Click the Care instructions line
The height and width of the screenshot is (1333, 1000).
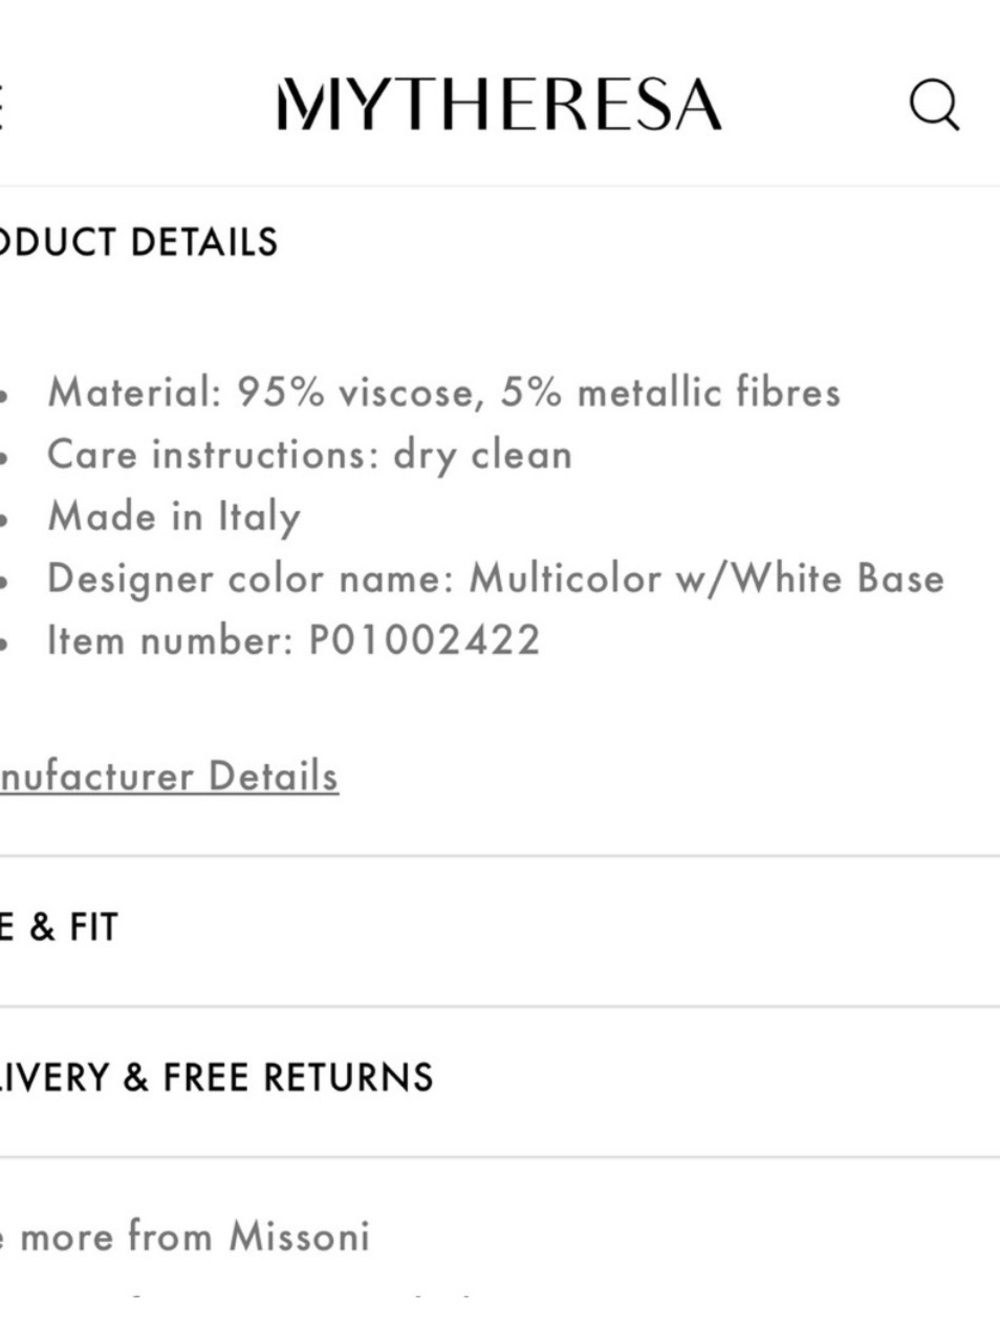point(310,455)
